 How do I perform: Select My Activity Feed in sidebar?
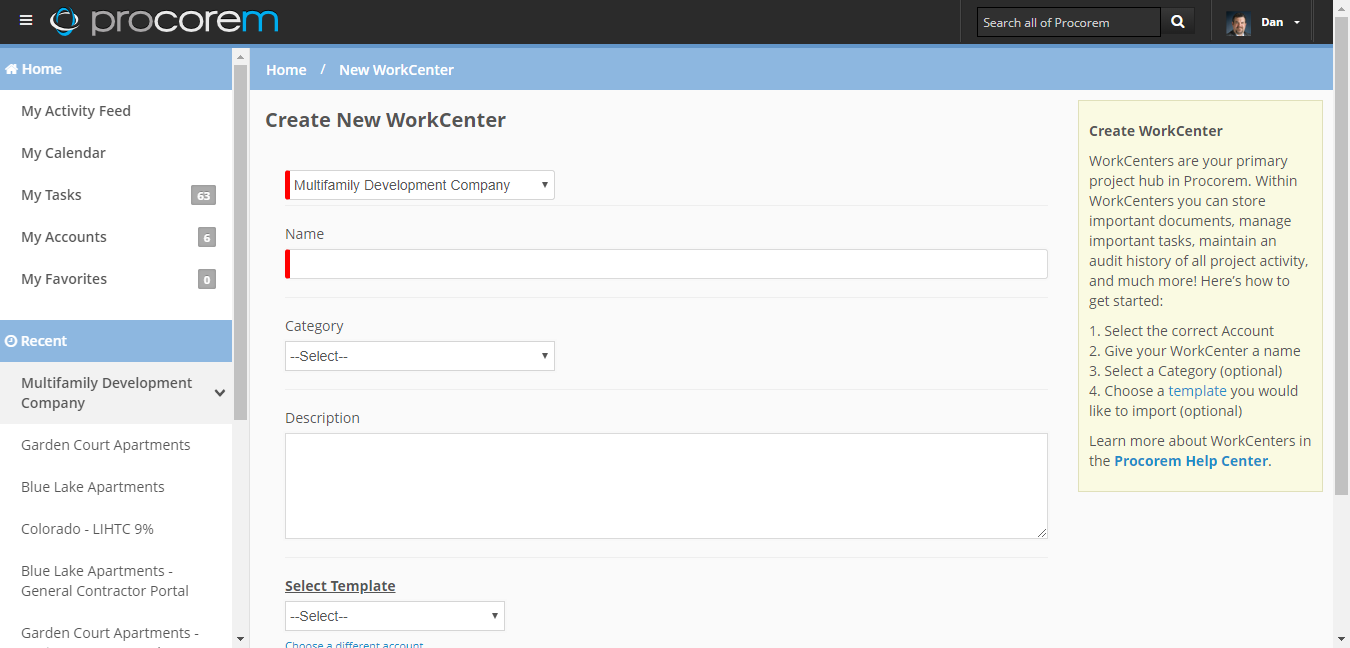point(75,111)
